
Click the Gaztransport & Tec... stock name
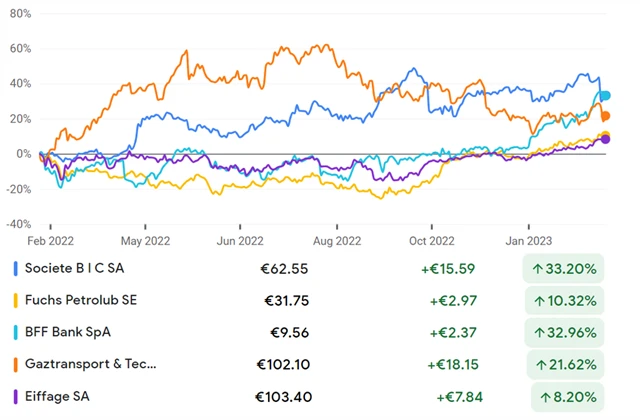(x=91, y=363)
